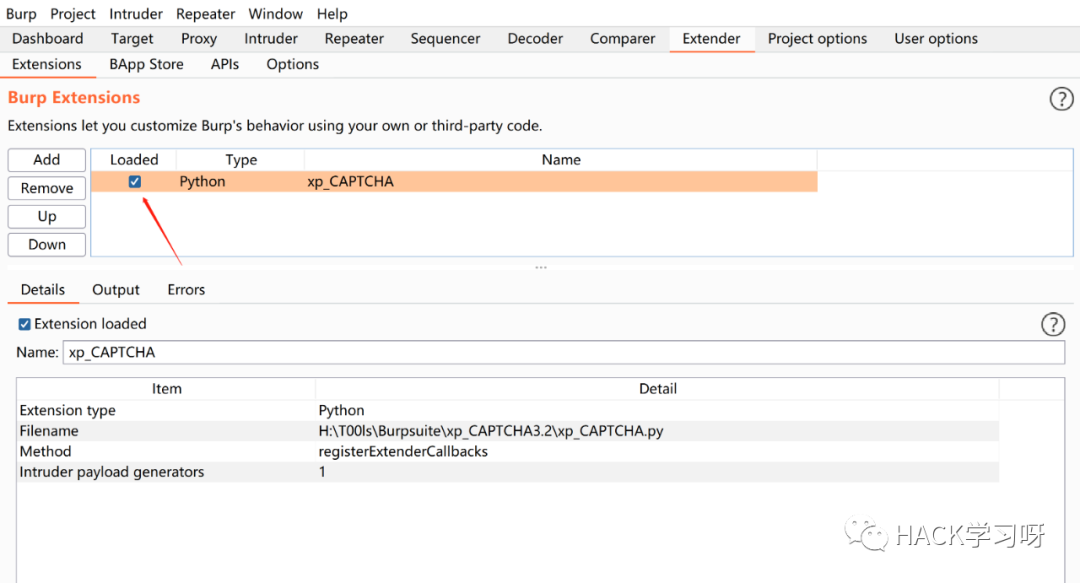The image size is (1080, 583).
Task: Switch to the Dashboard tab
Action: coord(48,39)
